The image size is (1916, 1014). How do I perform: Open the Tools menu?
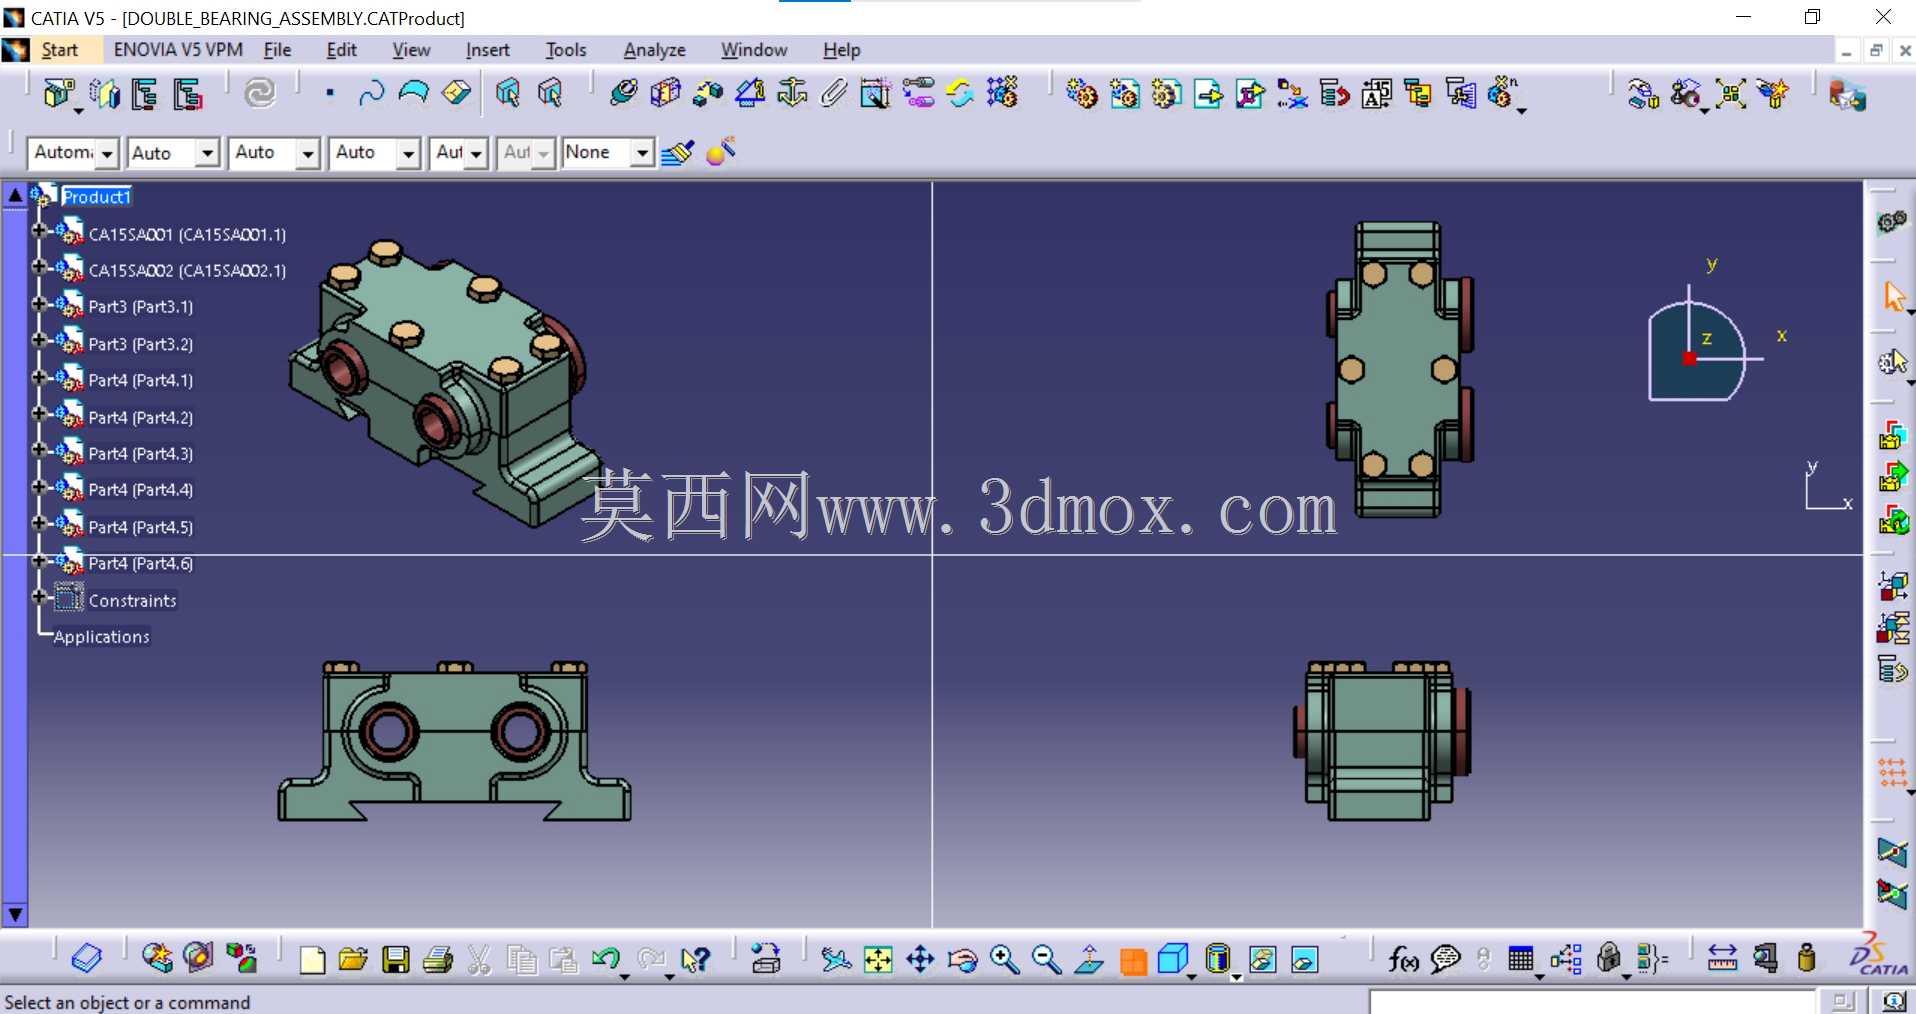tap(566, 50)
